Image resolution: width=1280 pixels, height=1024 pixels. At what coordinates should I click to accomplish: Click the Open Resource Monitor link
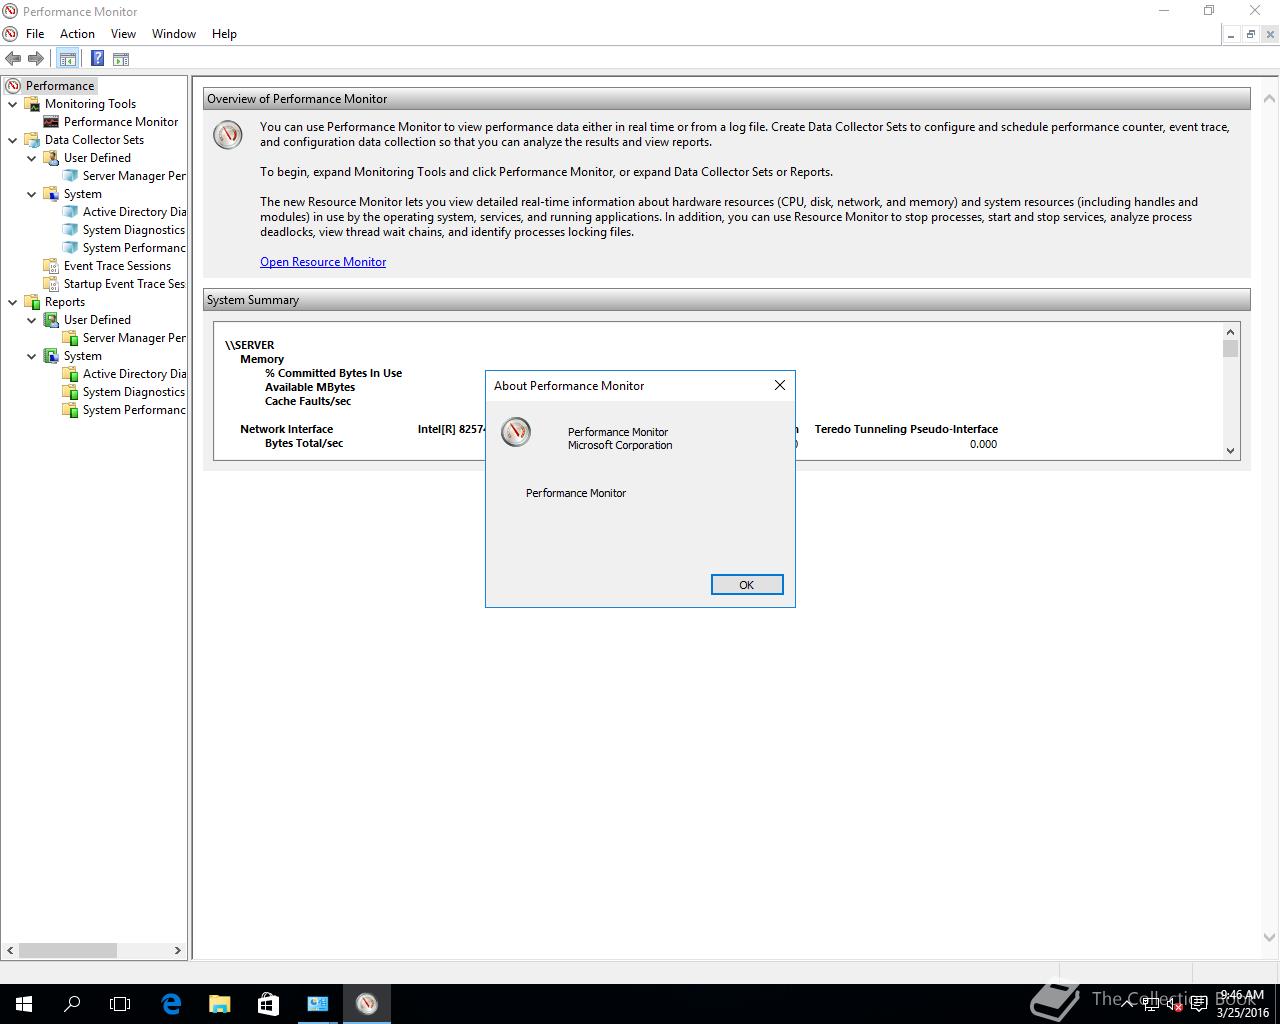coord(323,262)
